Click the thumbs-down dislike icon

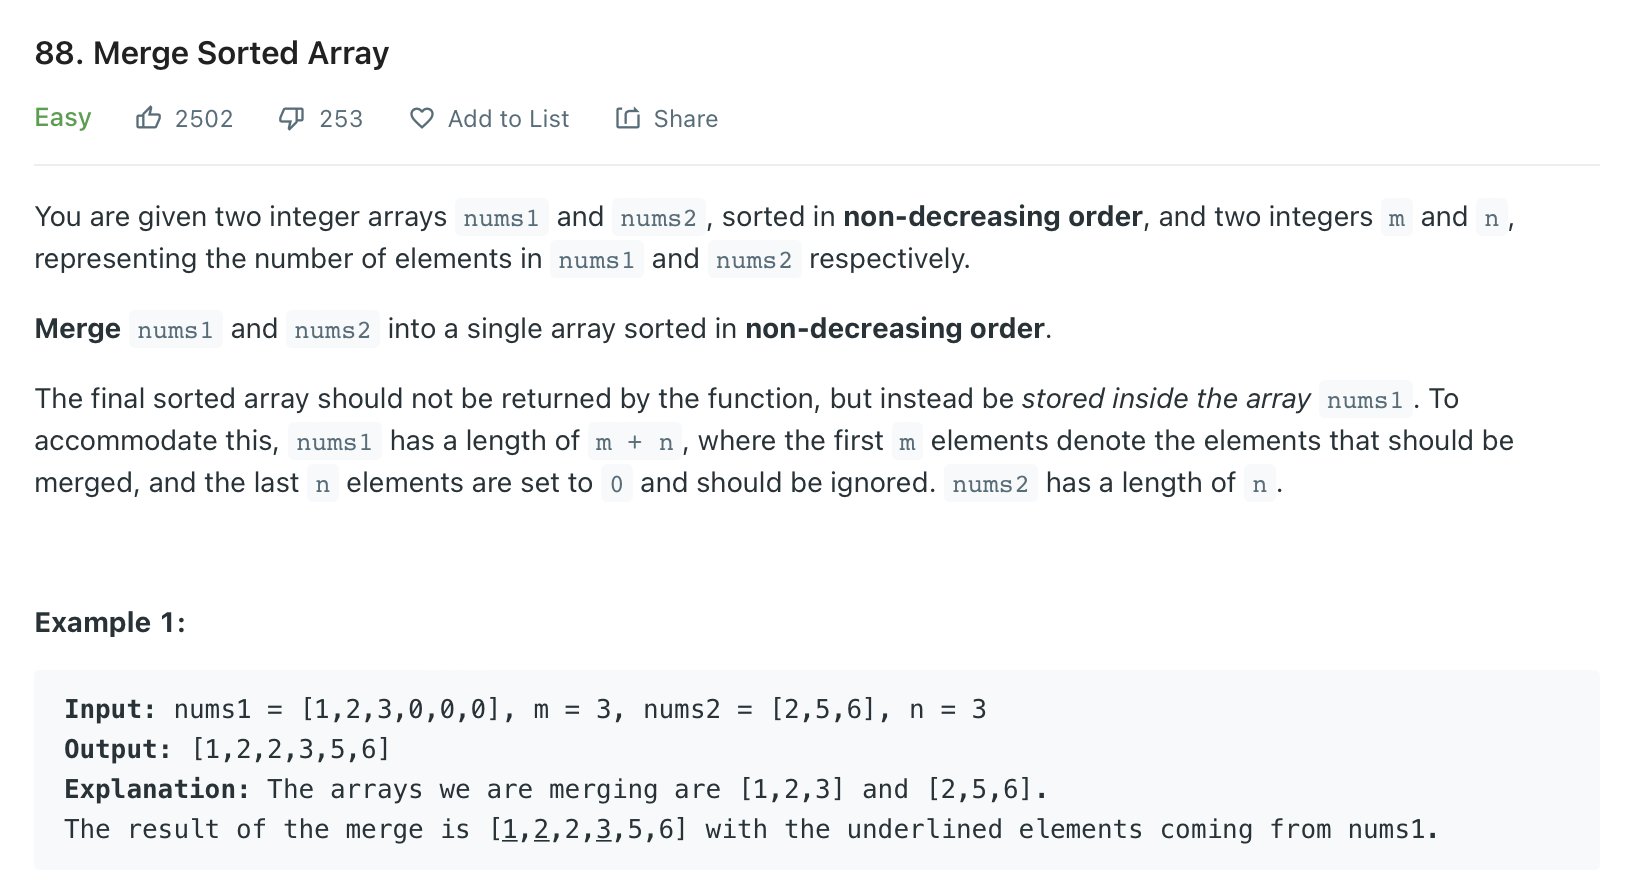[x=289, y=117]
